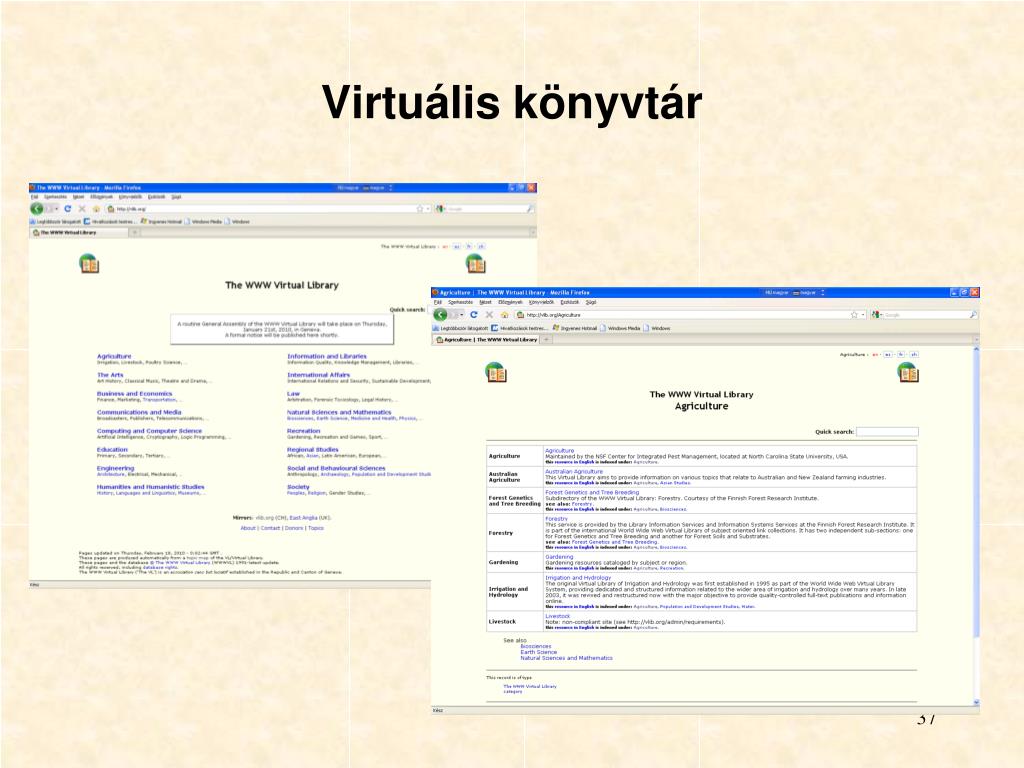Open Szerkesztés menu in the Agriculture window

(x=460, y=302)
